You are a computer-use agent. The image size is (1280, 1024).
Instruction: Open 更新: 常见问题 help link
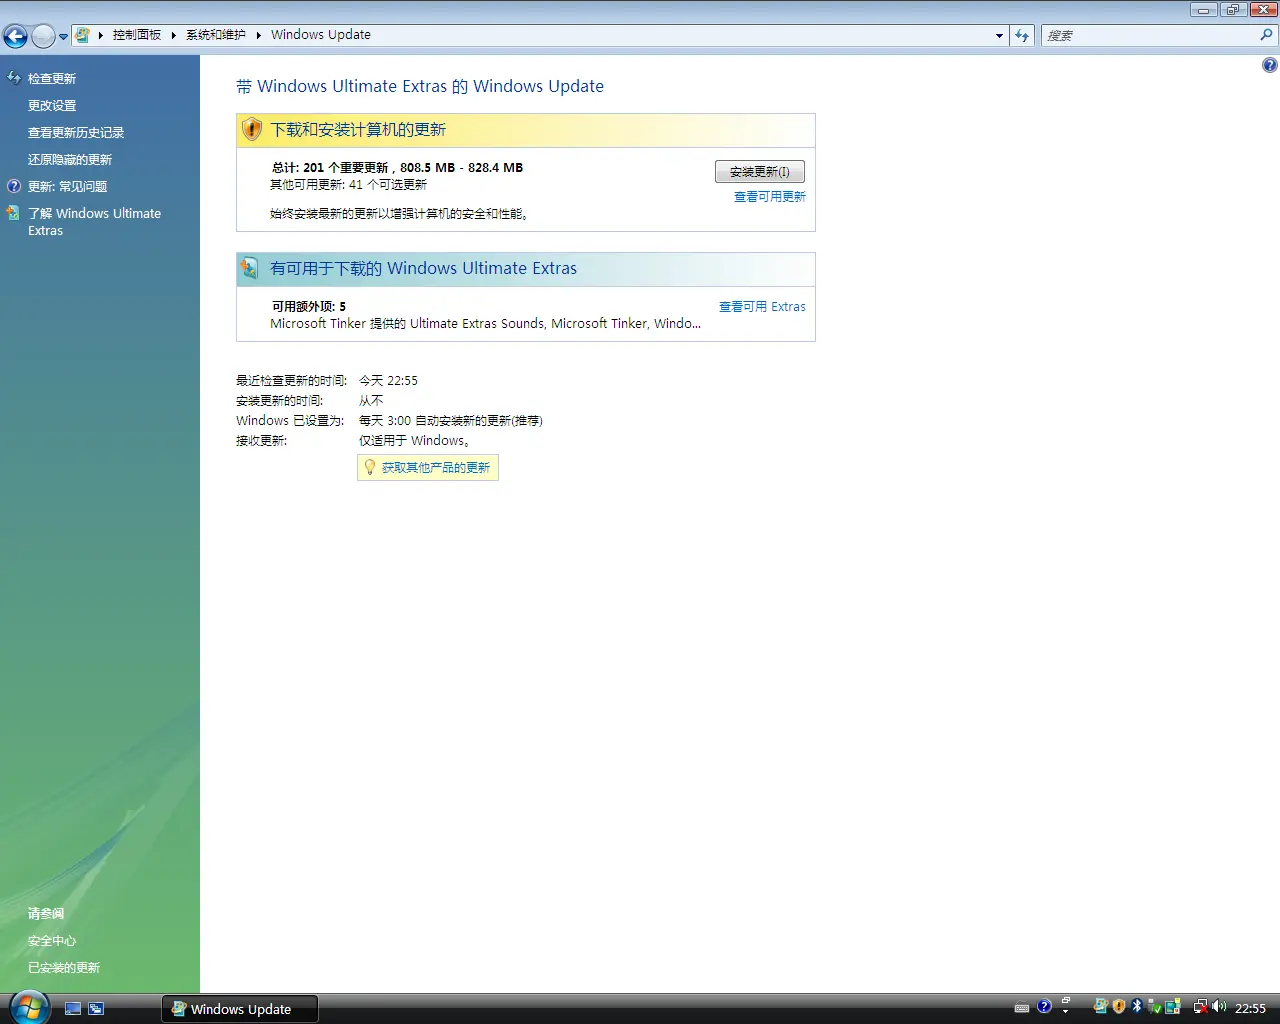pos(68,186)
